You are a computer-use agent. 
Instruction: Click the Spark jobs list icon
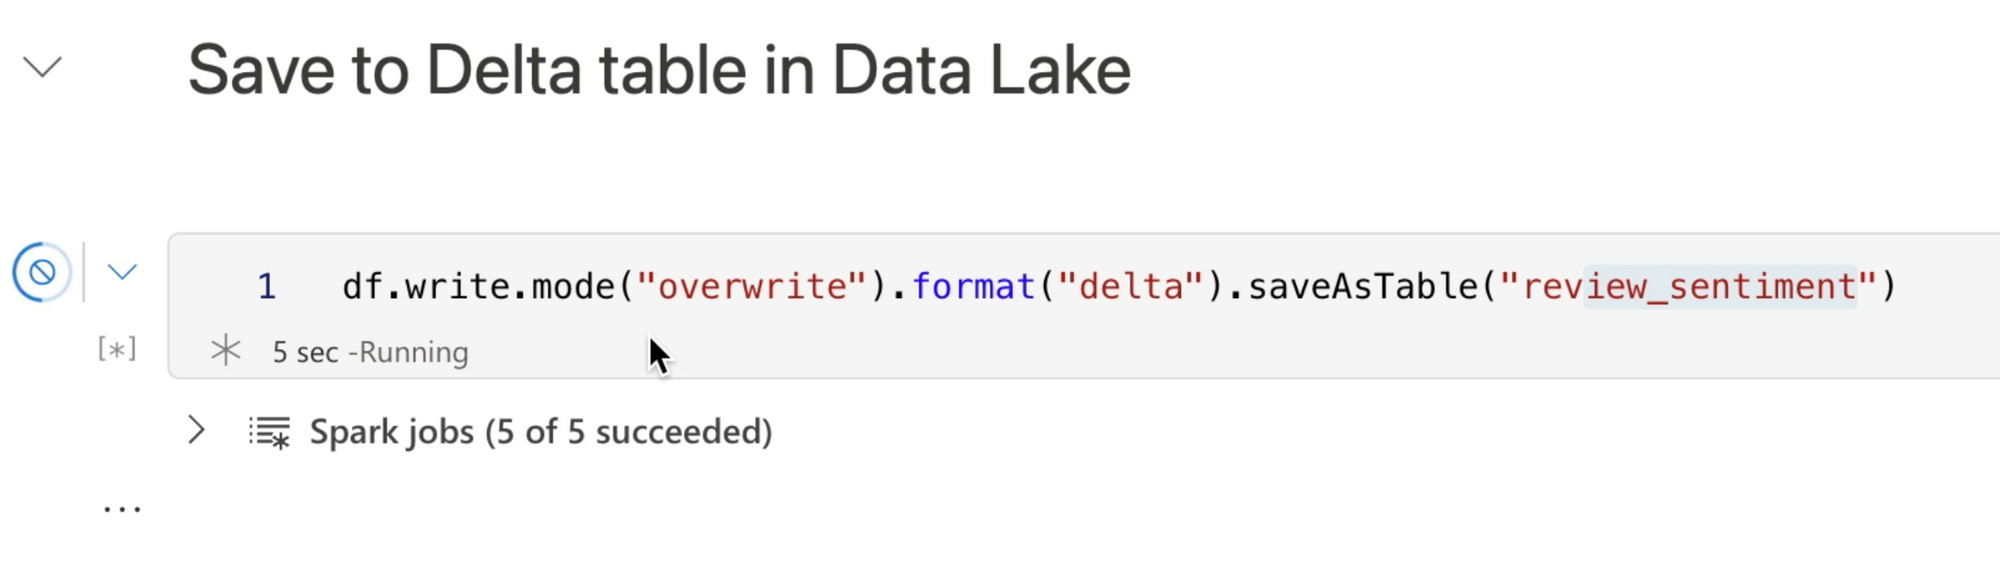pyautogui.click(x=269, y=432)
